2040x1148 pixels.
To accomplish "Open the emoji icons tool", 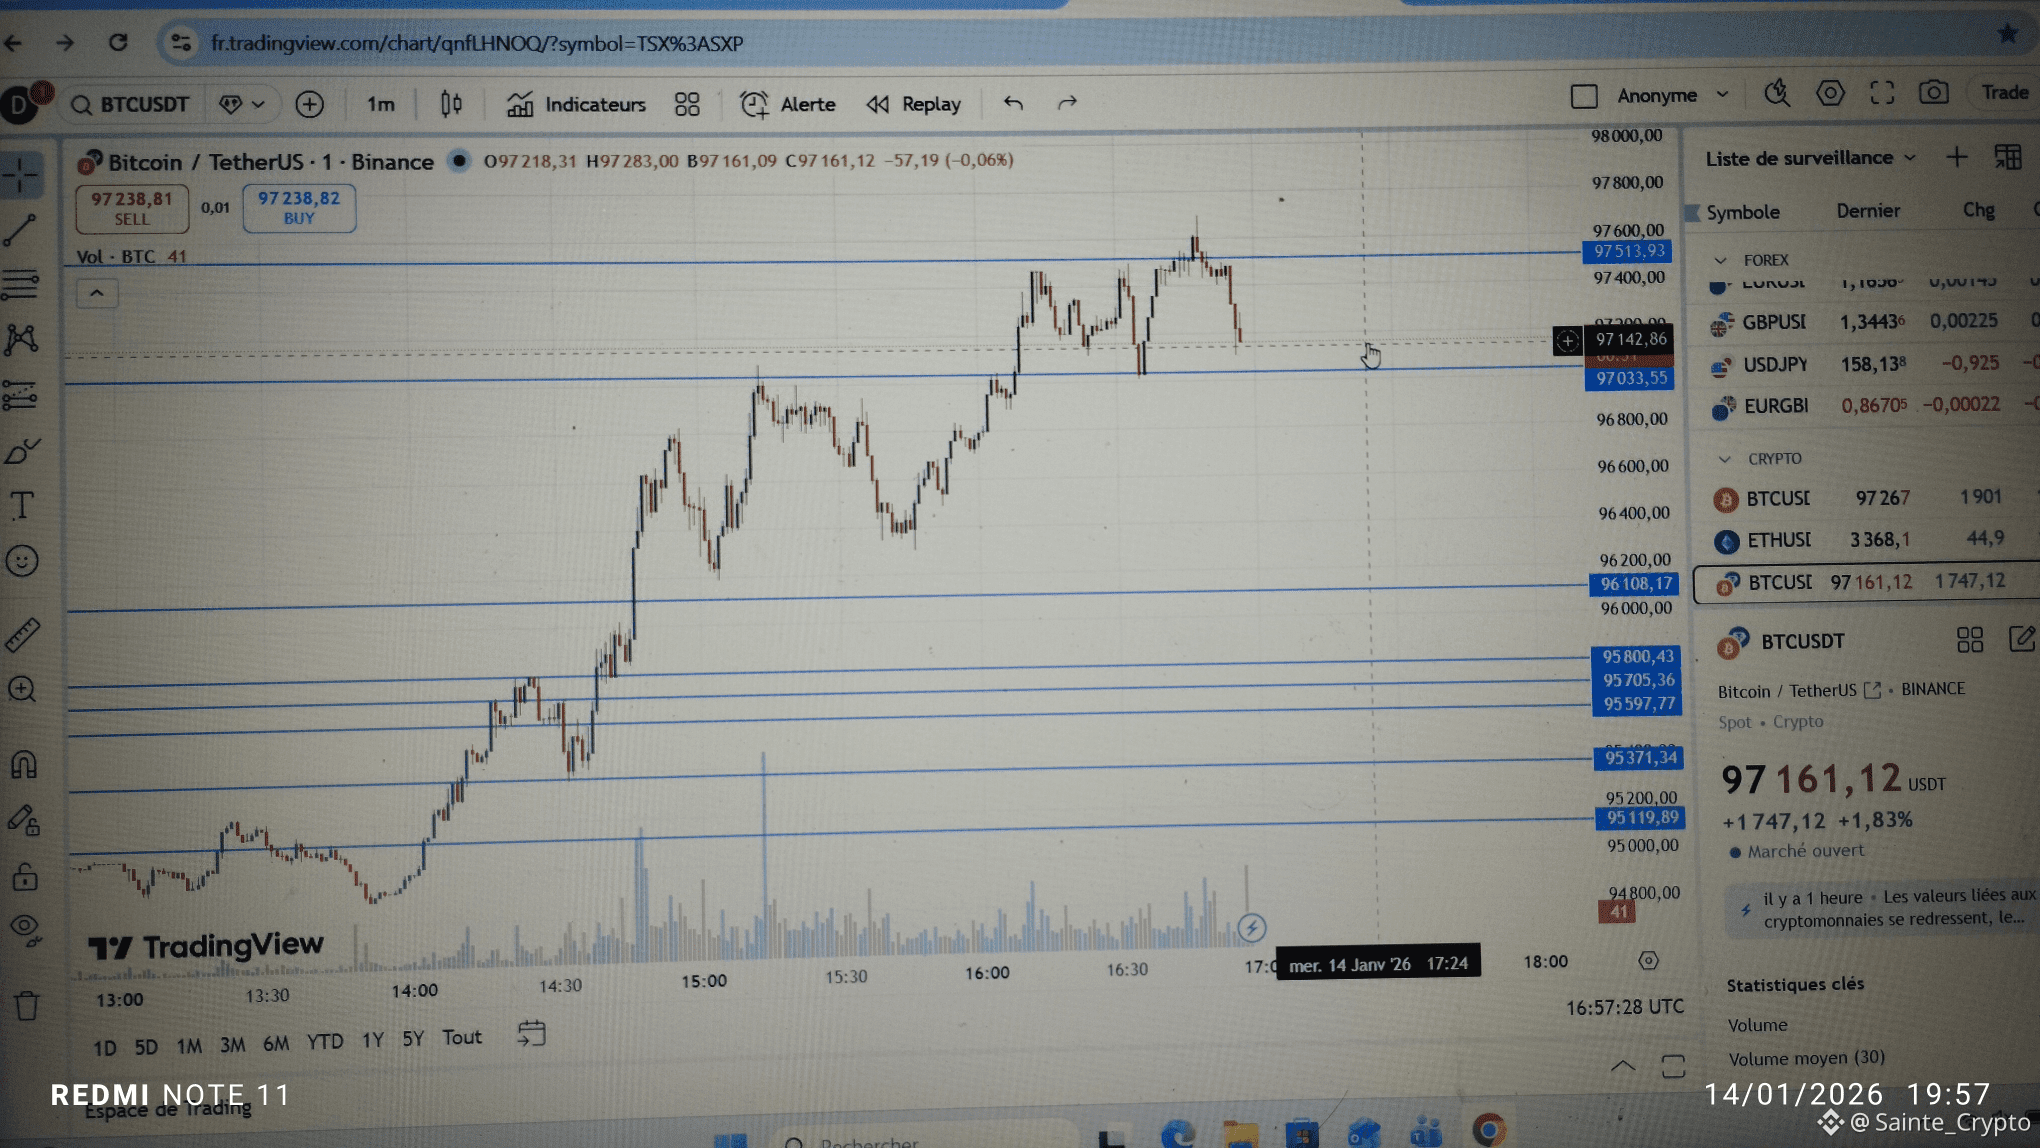I will [22, 561].
